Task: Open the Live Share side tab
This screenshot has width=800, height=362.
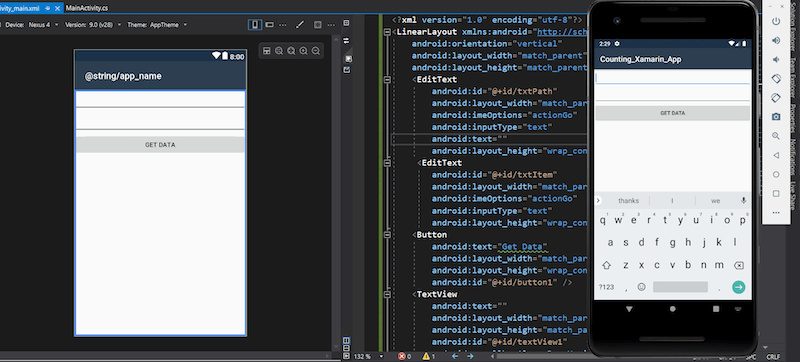Action: 794,196
